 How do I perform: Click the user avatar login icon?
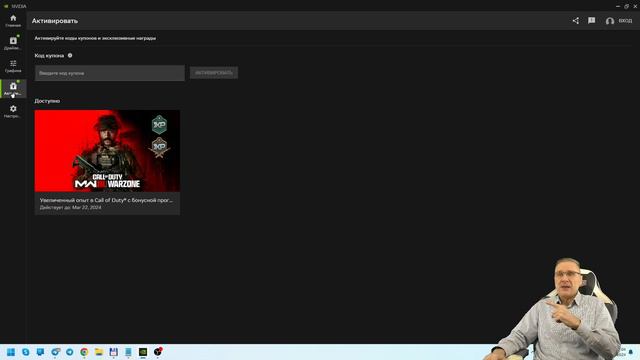coord(610,21)
